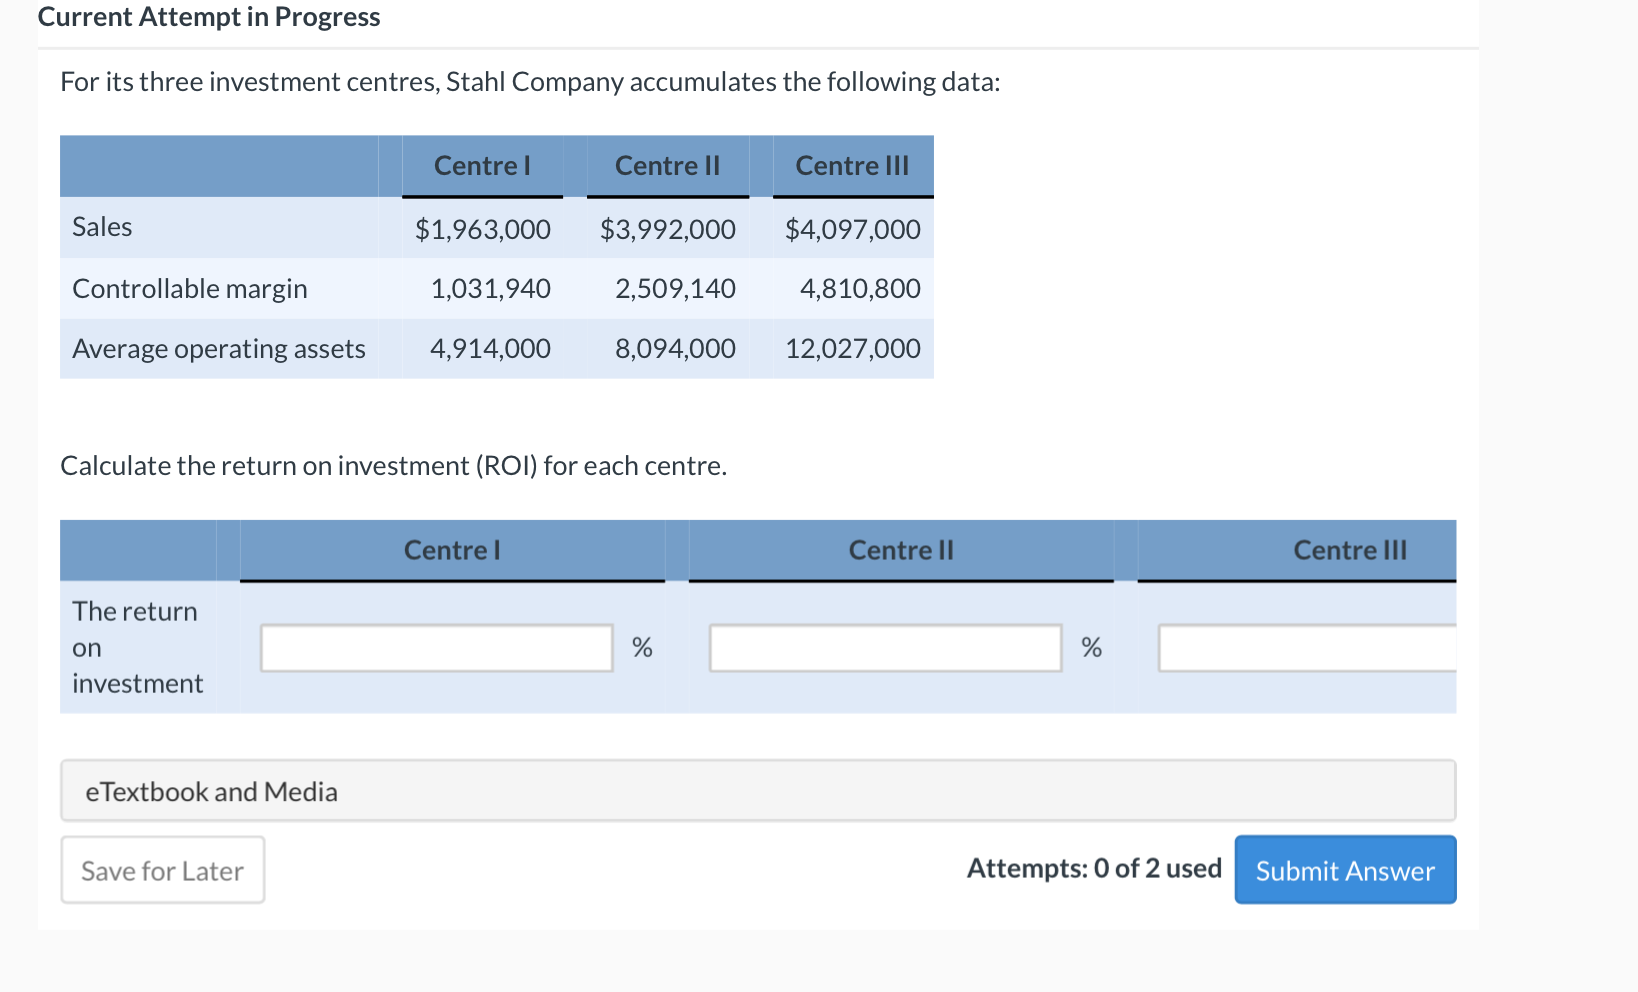Image resolution: width=1638 pixels, height=992 pixels.
Task: Click the Controllable margin row label
Action: (x=189, y=288)
